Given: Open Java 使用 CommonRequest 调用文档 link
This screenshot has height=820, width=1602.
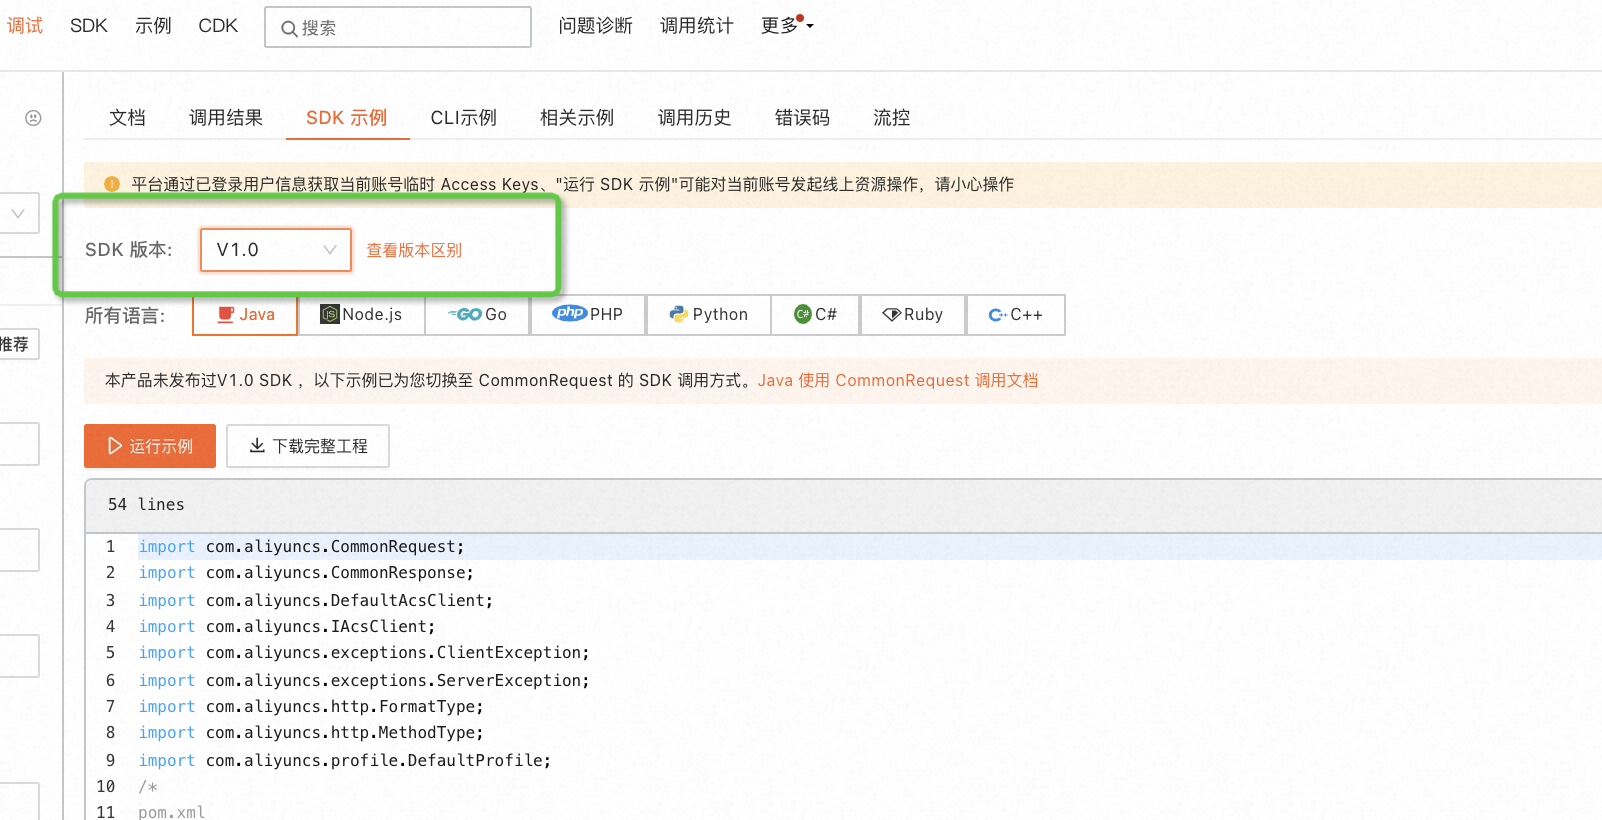Looking at the screenshot, I should [898, 381].
